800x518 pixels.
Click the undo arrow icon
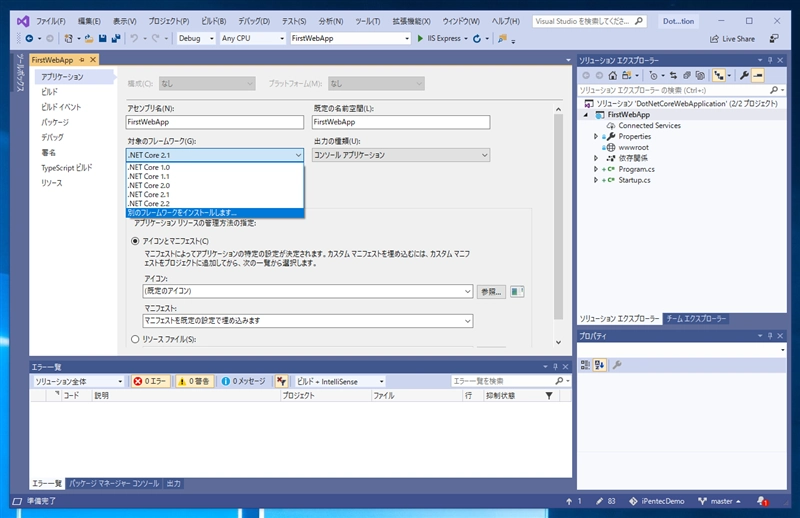click(134, 38)
